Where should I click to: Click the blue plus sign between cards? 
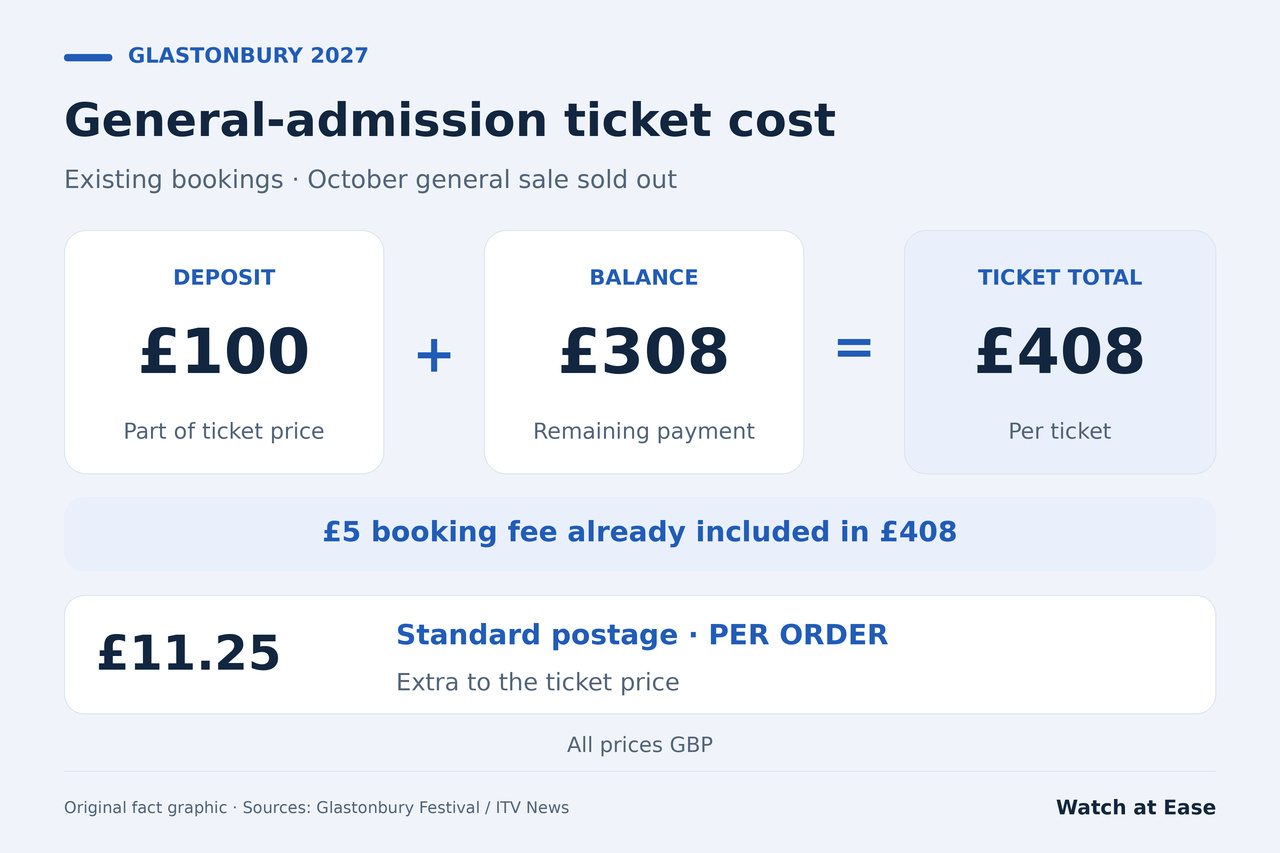tap(434, 355)
